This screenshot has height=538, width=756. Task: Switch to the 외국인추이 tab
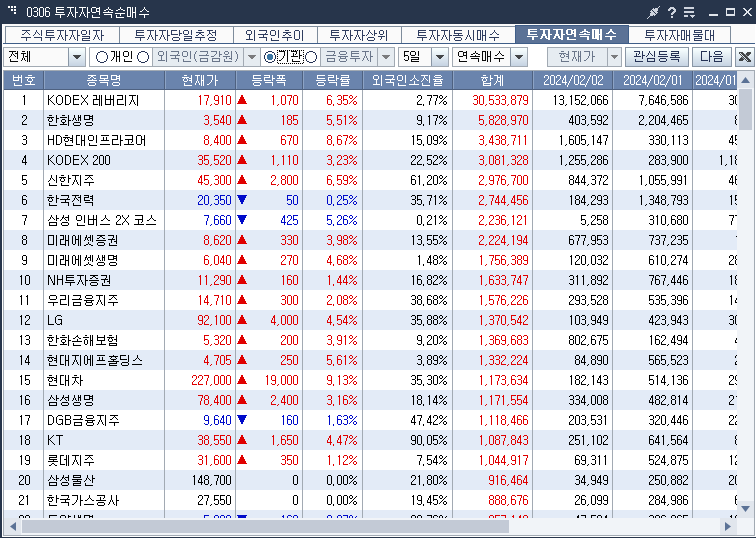coord(275,35)
